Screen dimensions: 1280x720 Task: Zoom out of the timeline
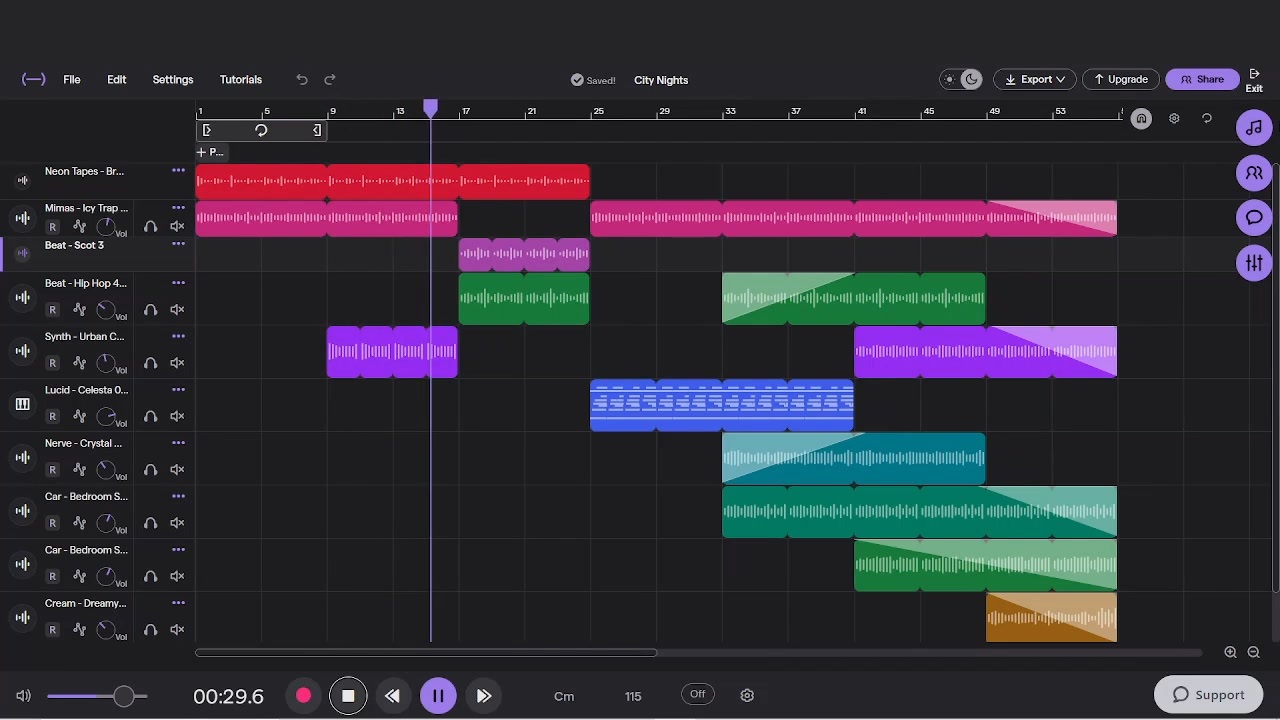(1254, 652)
